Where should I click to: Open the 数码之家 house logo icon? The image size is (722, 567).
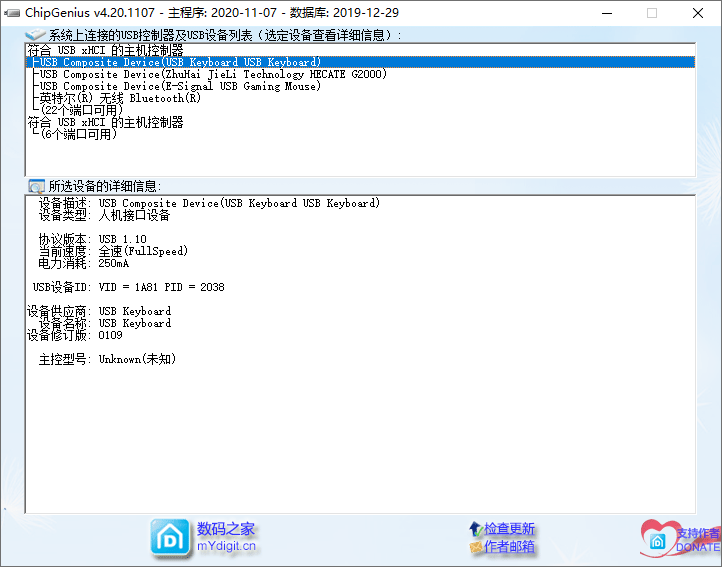click(x=170, y=537)
